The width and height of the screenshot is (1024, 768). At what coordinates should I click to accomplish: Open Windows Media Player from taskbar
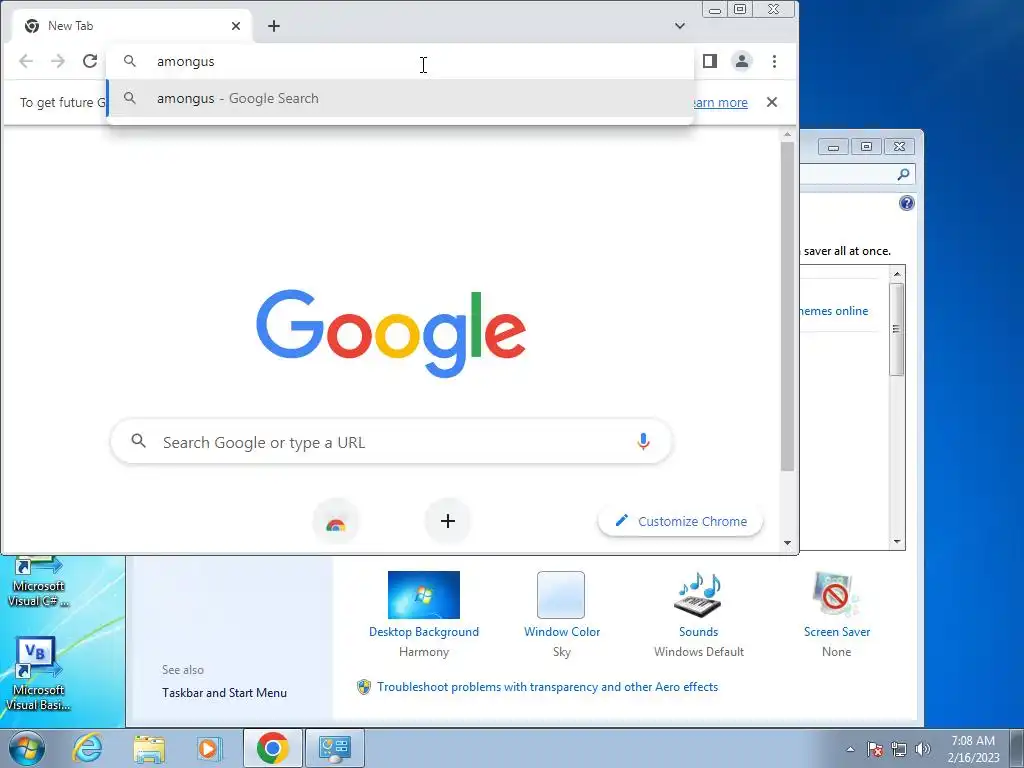pos(209,748)
